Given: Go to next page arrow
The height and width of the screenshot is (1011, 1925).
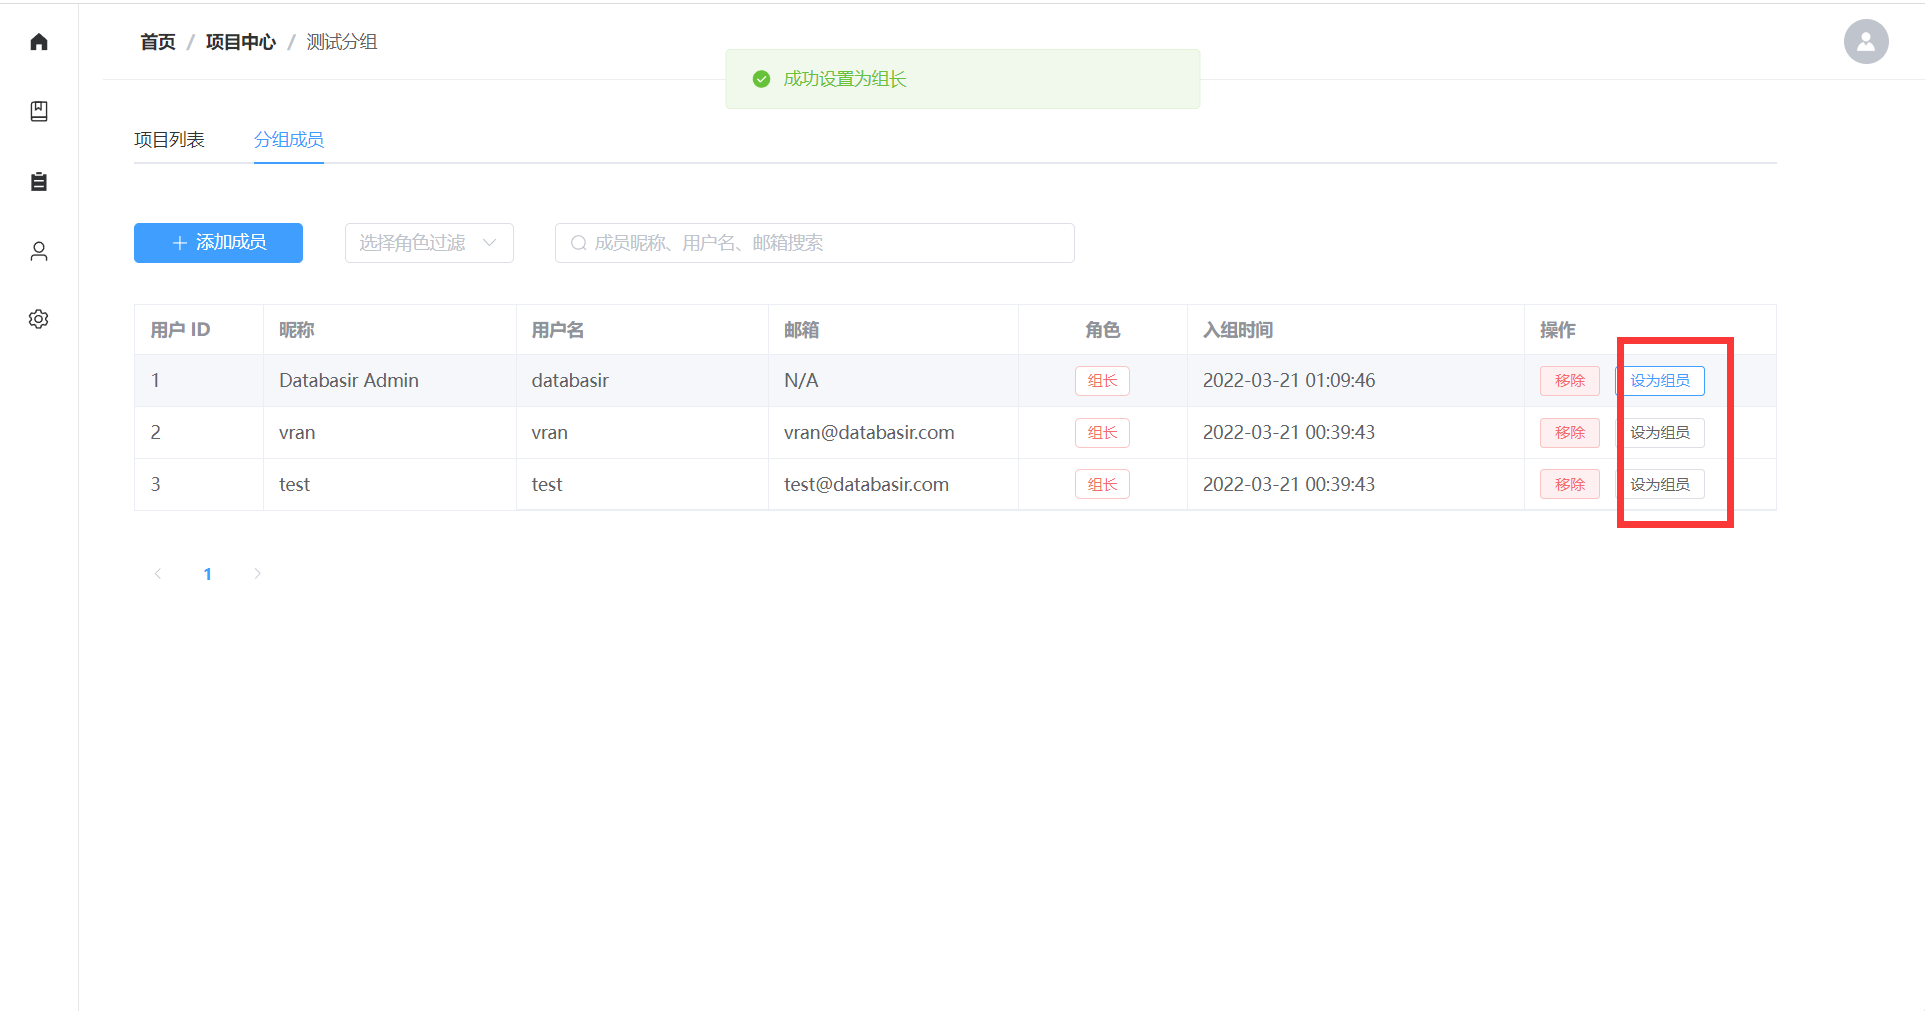Looking at the screenshot, I should 257,574.
